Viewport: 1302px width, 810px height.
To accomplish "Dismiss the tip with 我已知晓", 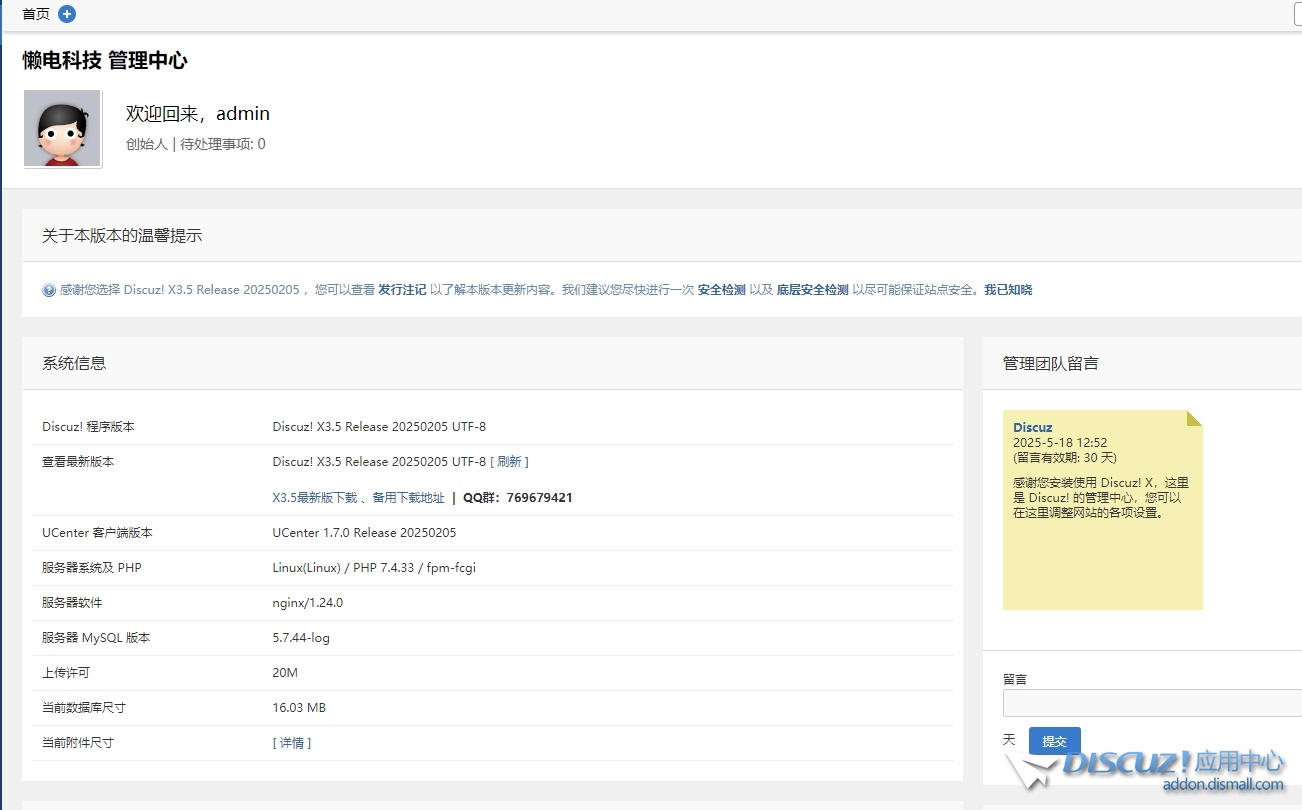I will tap(1008, 290).
